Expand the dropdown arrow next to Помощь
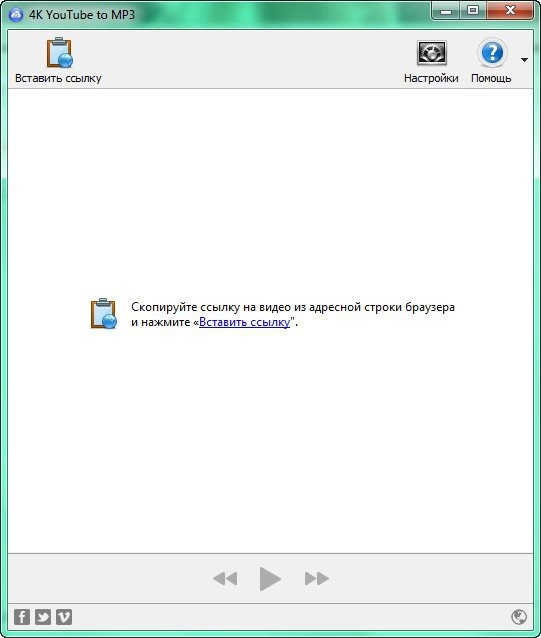This screenshot has width=541, height=638. point(524,60)
